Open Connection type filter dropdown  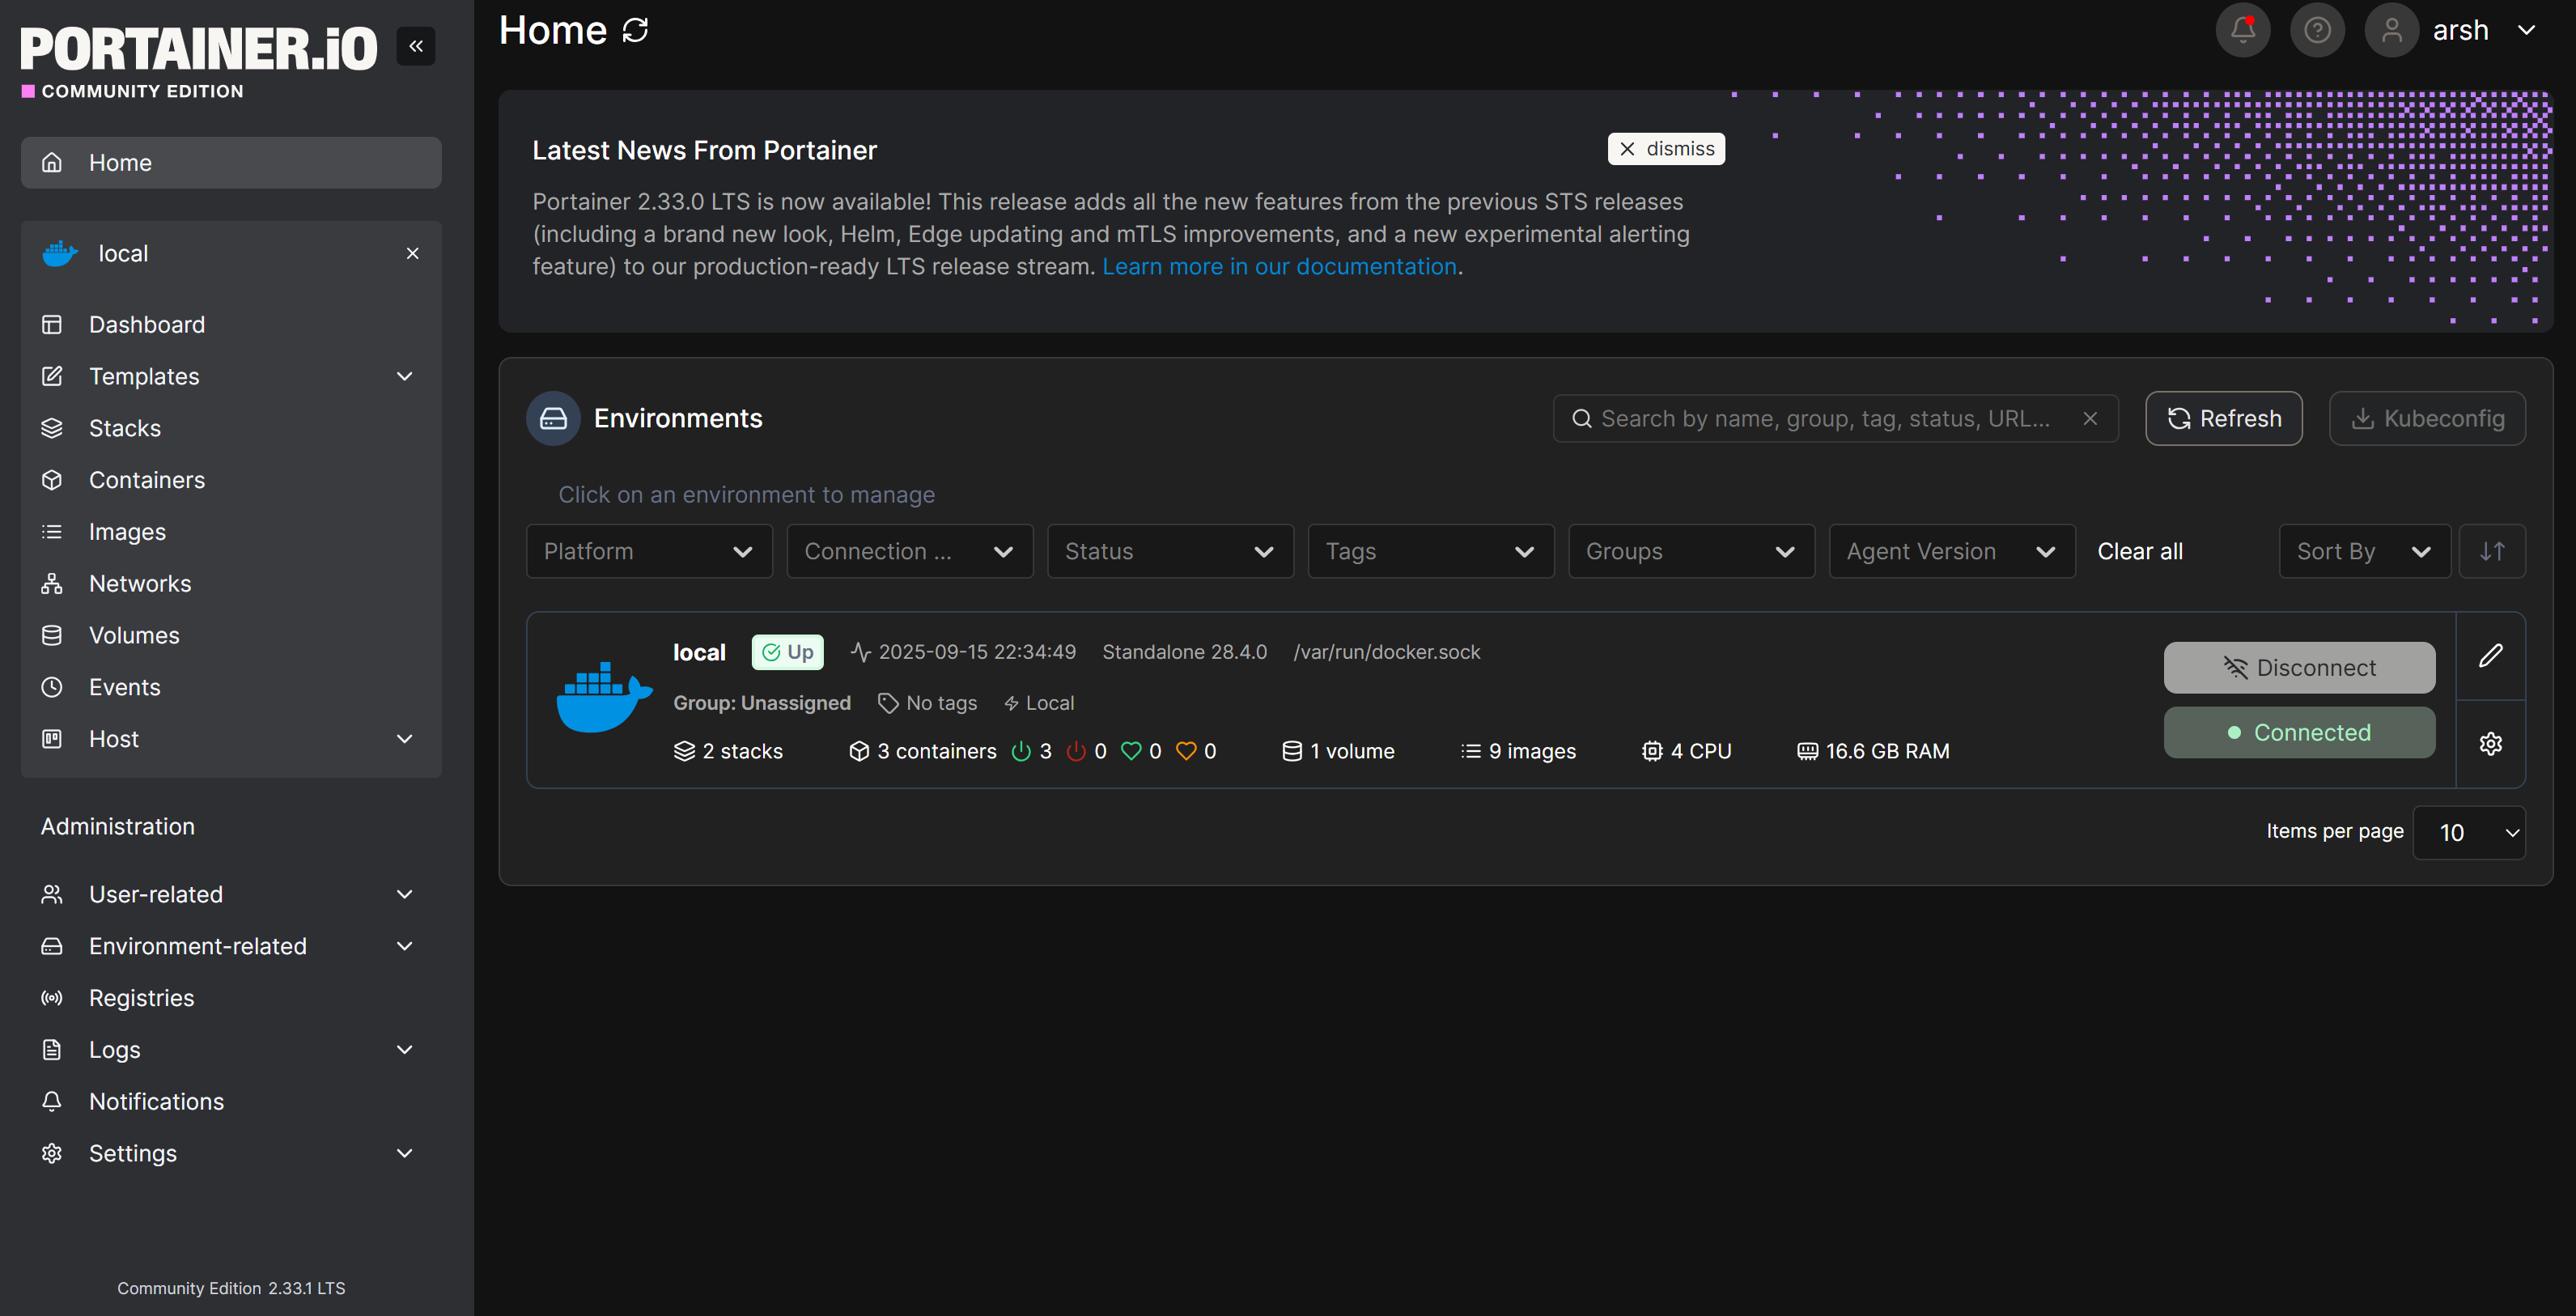909,552
